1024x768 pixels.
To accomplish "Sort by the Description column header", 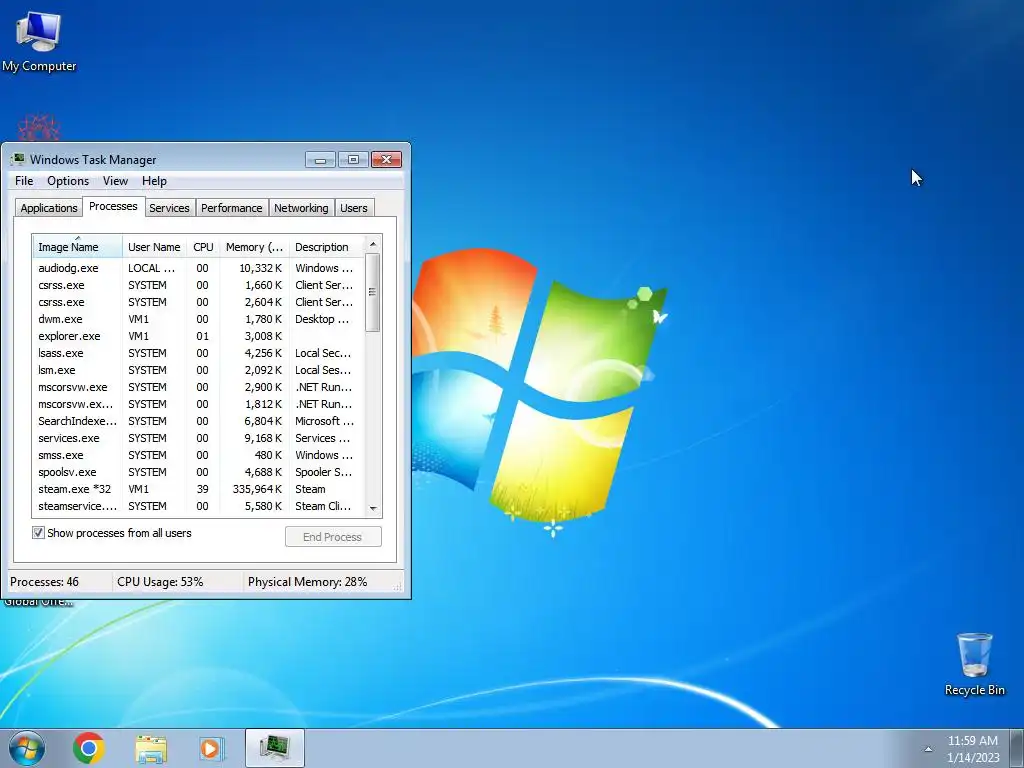I will tap(326, 247).
